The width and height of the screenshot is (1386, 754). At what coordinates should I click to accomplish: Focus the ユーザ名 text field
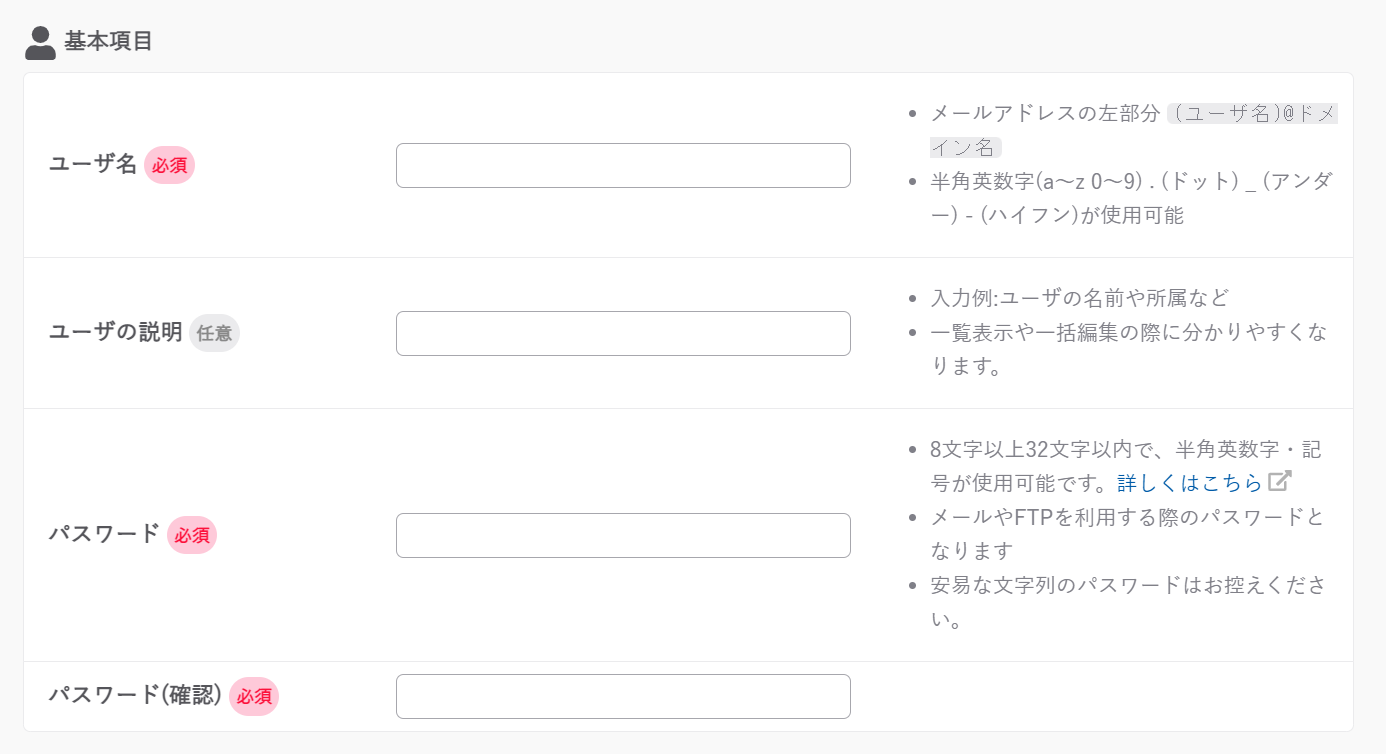(x=623, y=165)
